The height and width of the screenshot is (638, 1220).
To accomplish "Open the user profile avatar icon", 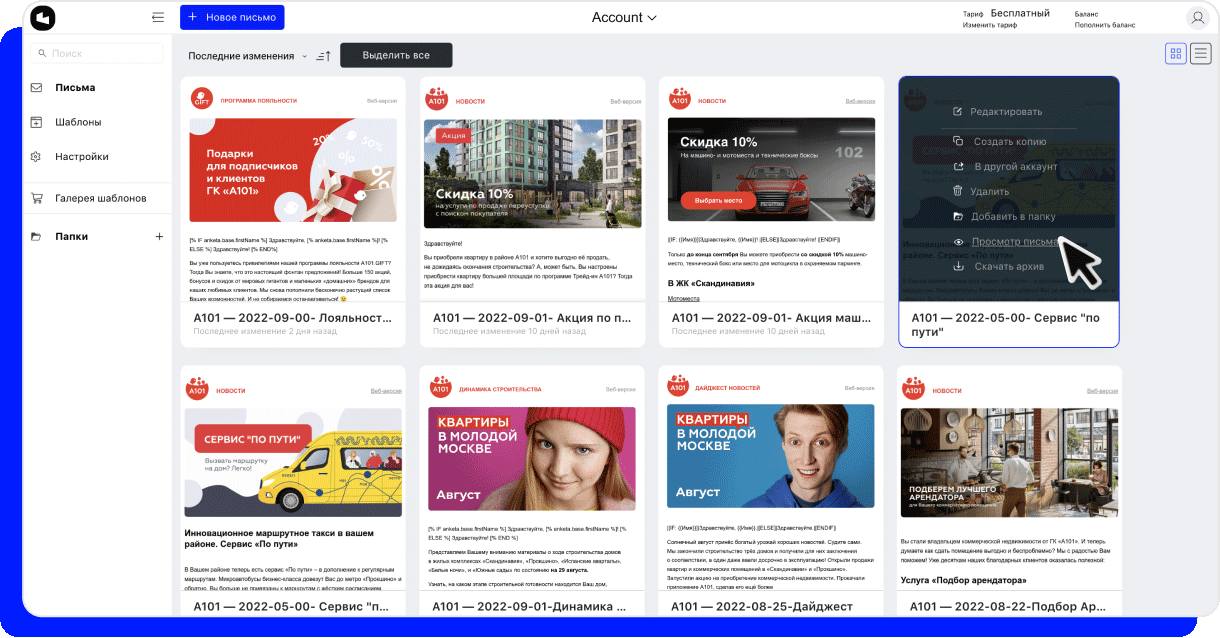I will pyautogui.click(x=1197, y=17).
